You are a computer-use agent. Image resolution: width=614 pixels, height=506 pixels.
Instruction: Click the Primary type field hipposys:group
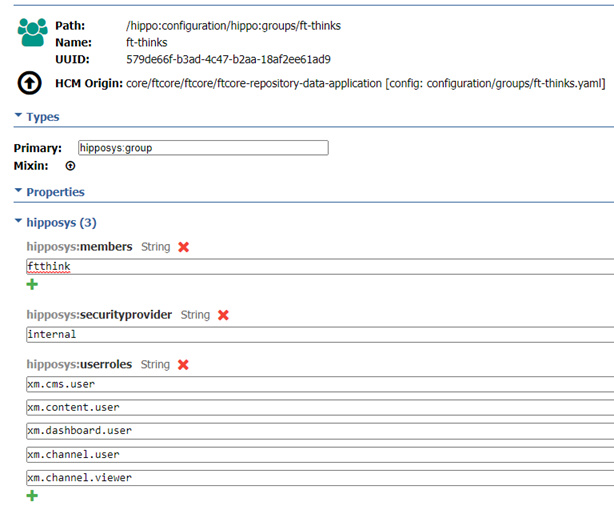[x=203, y=148]
